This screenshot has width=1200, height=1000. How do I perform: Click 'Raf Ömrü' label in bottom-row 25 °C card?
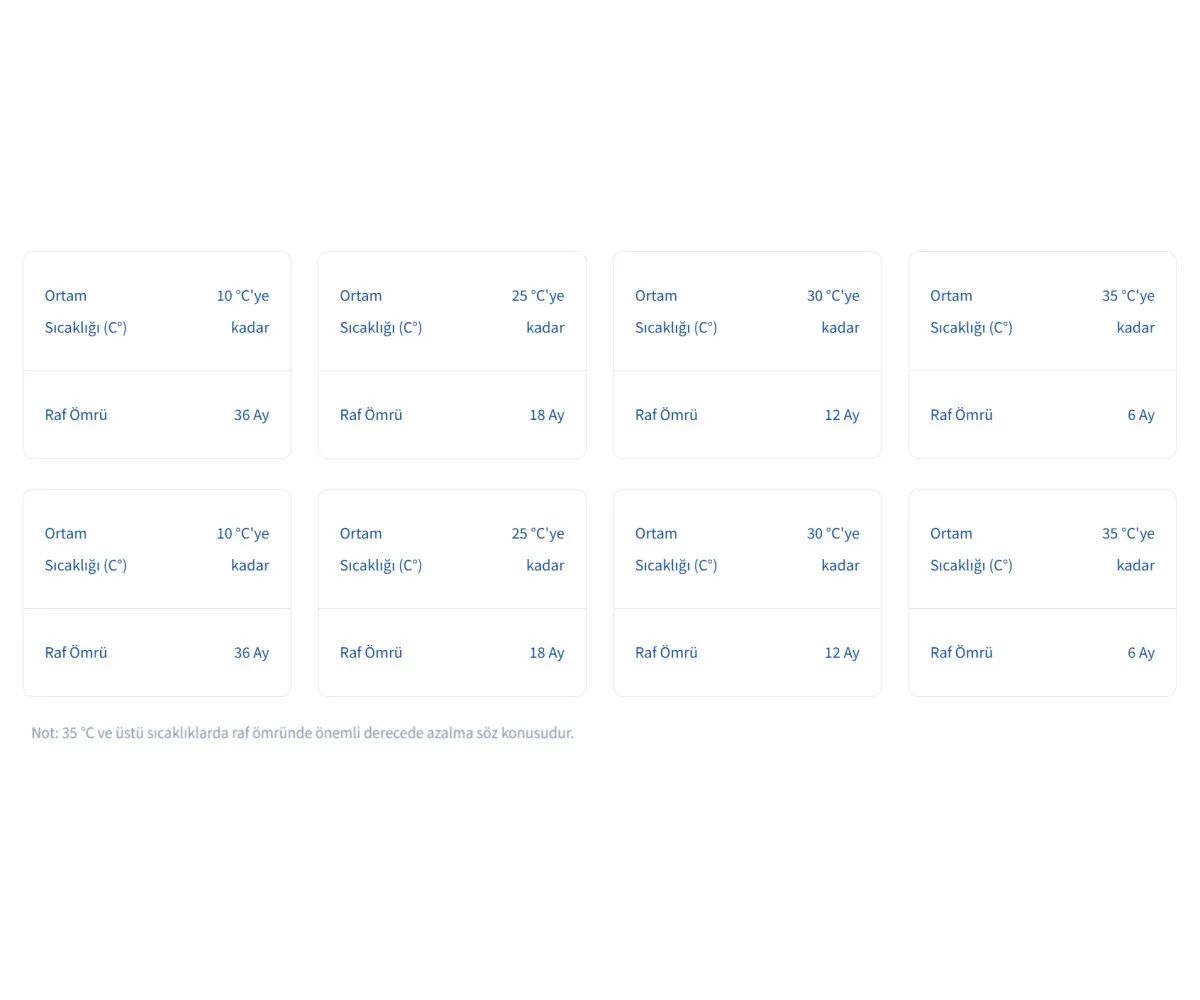[x=371, y=653]
